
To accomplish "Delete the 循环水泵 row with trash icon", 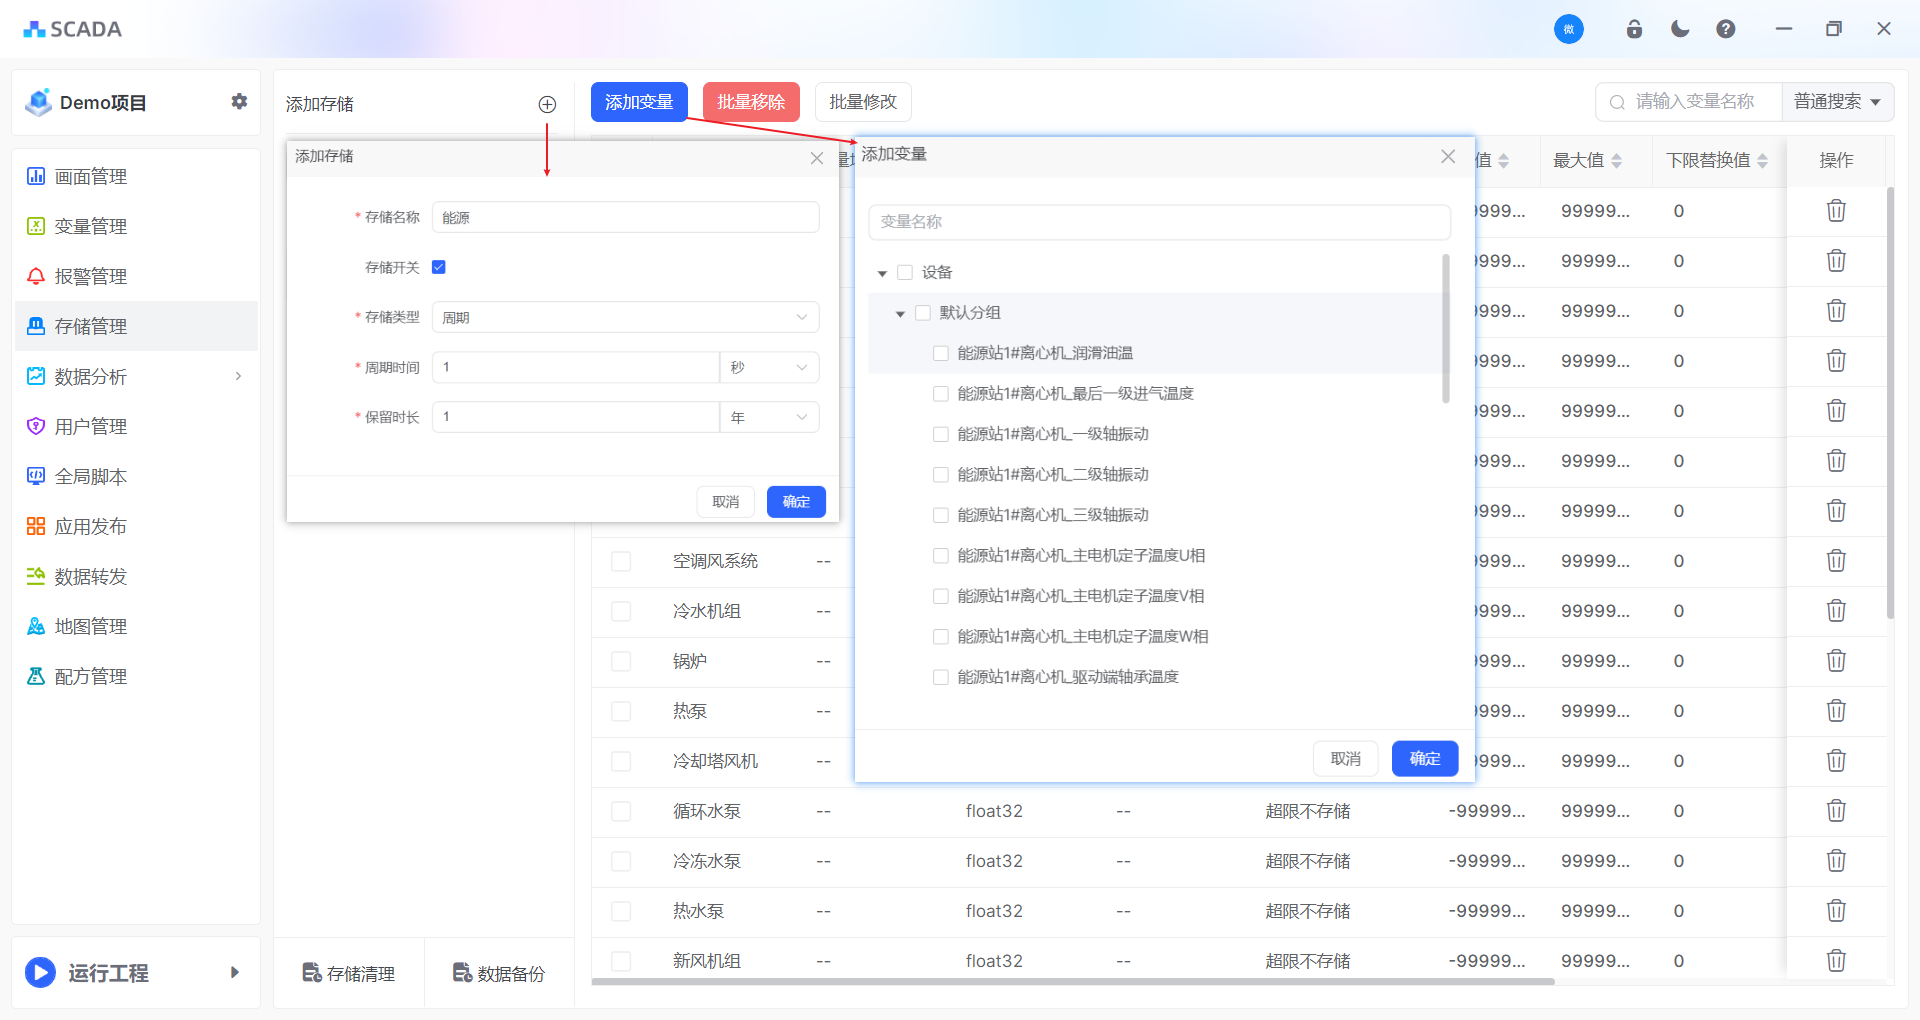I will (1836, 811).
